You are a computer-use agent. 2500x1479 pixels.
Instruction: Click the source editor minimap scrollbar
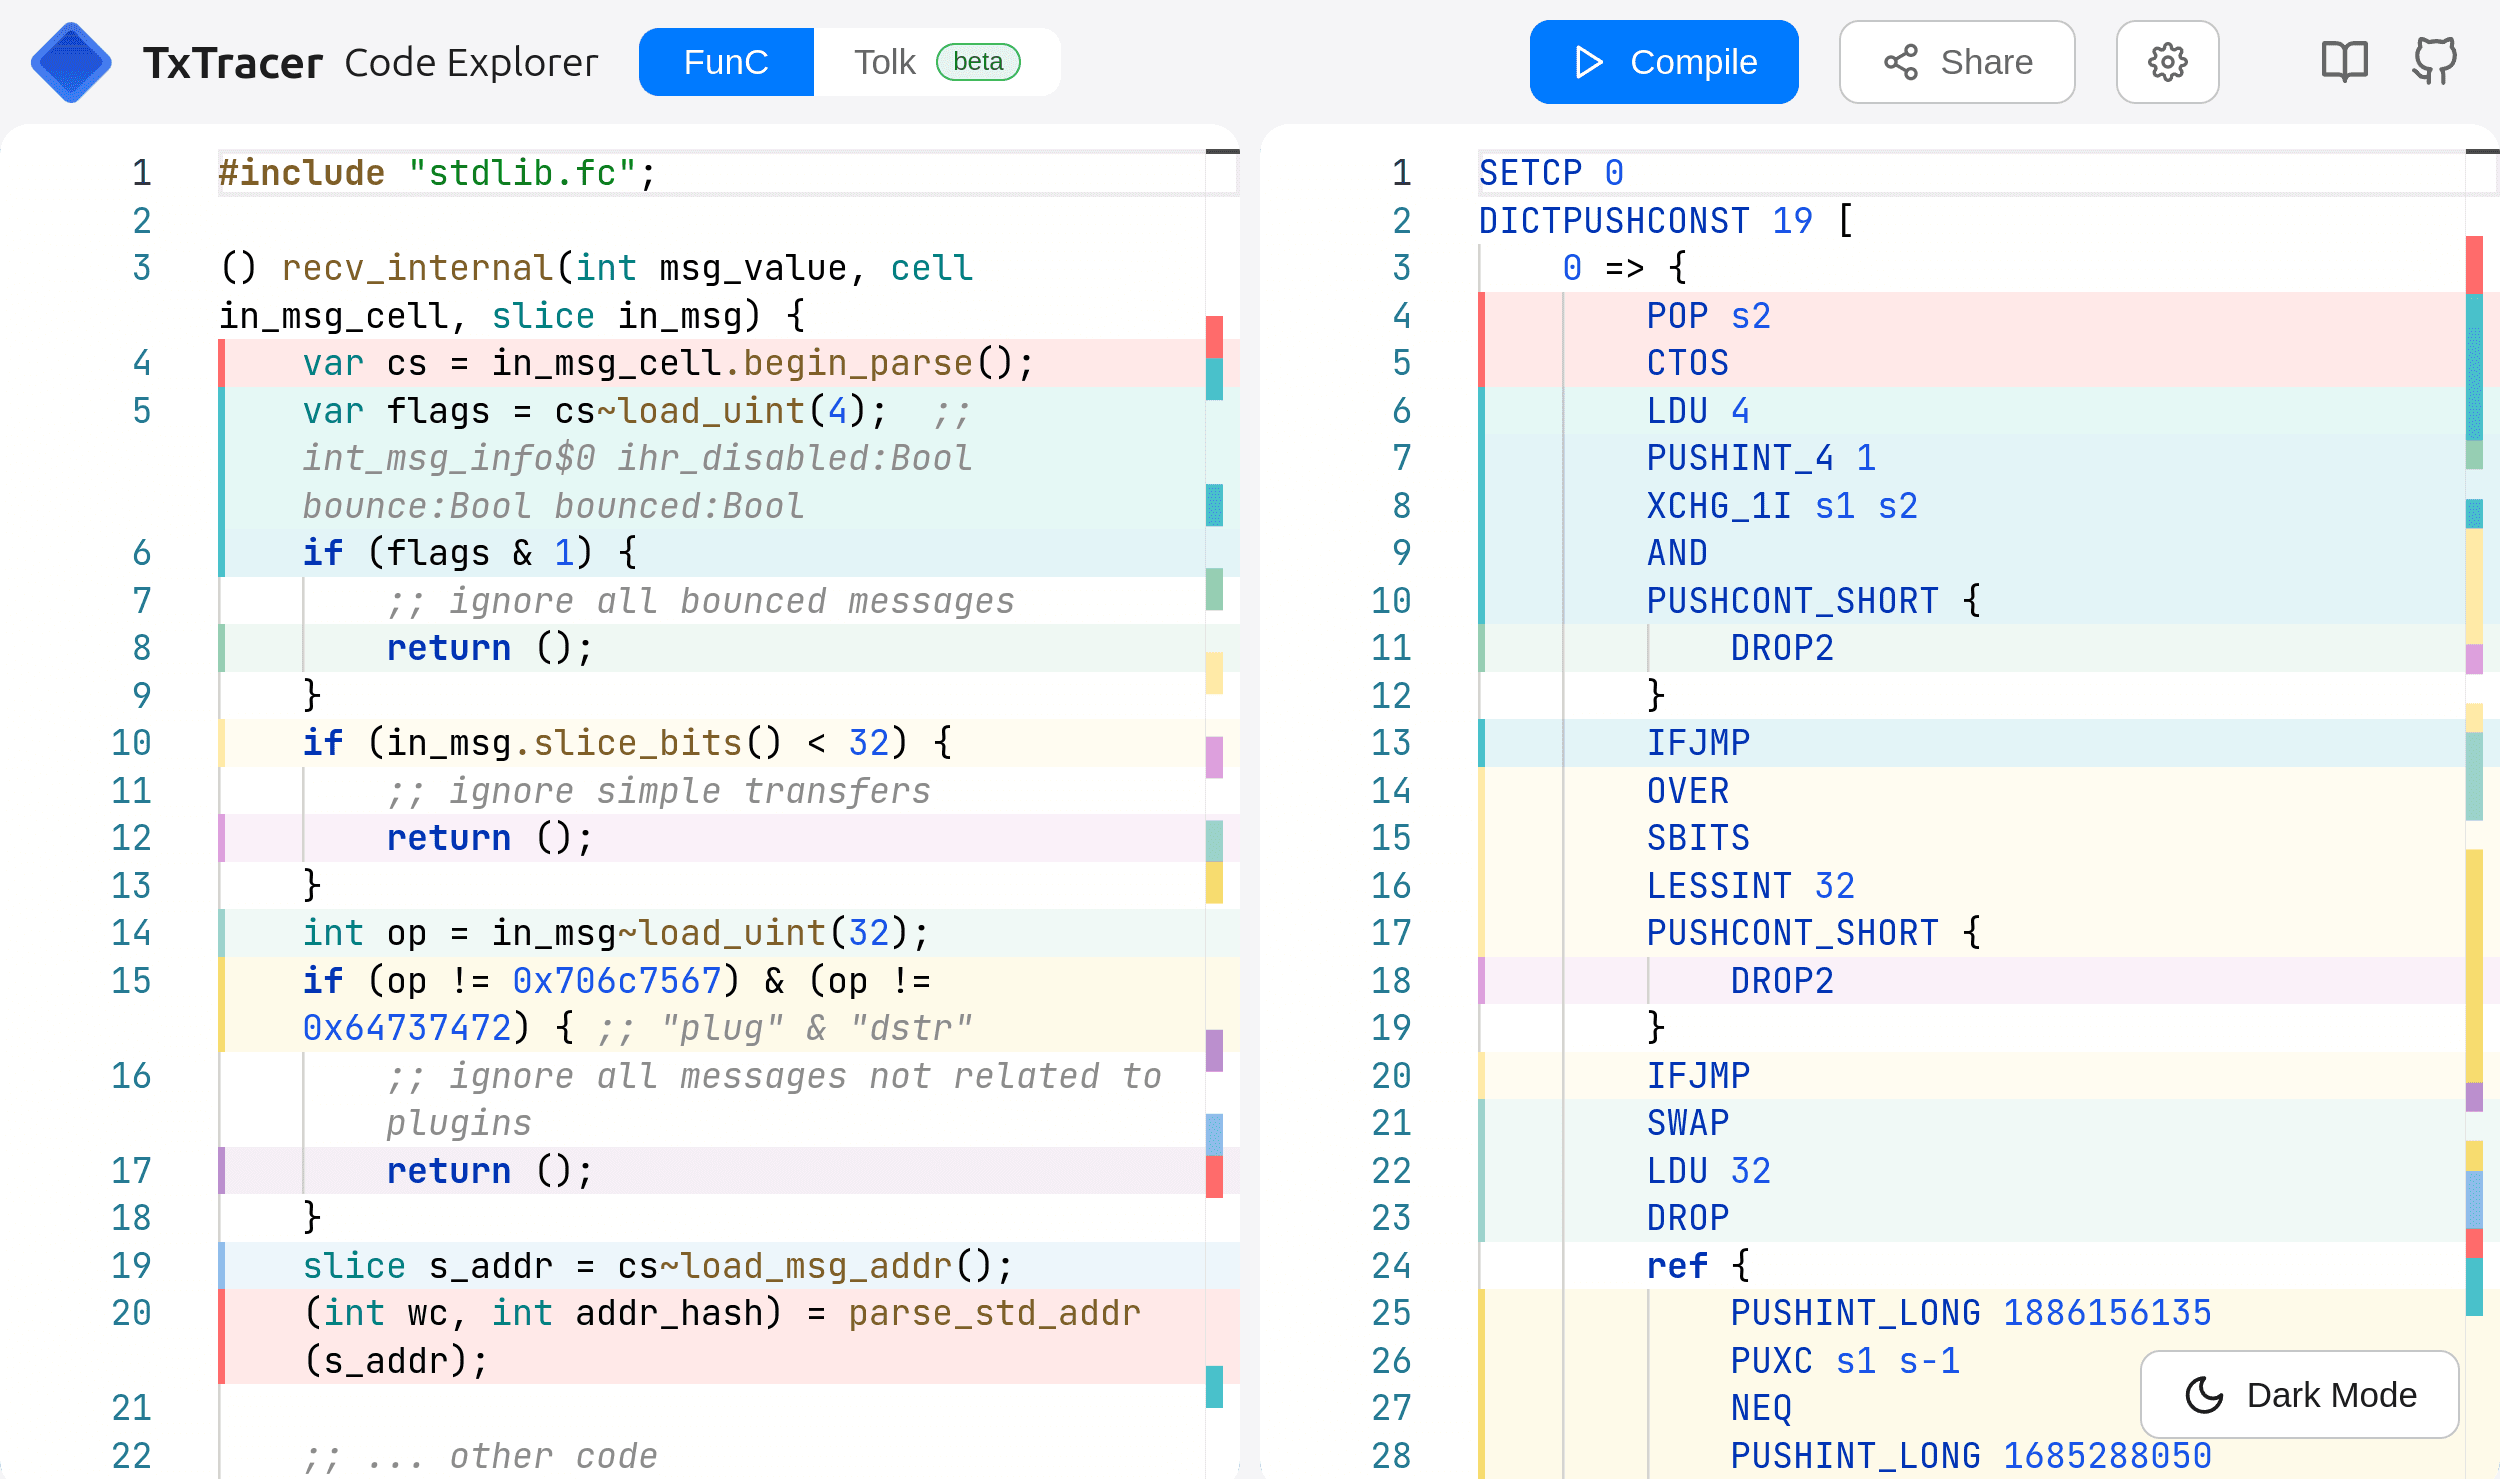click(x=1222, y=814)
